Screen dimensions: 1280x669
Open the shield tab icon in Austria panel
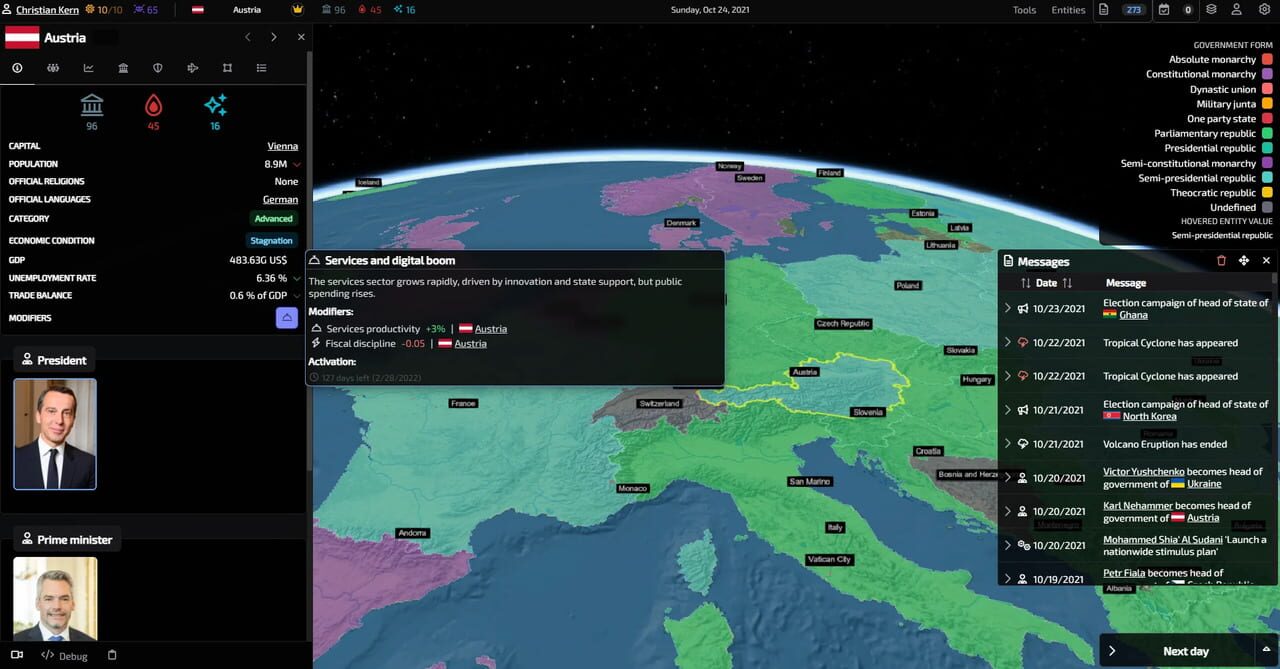[x=157, y=68]
